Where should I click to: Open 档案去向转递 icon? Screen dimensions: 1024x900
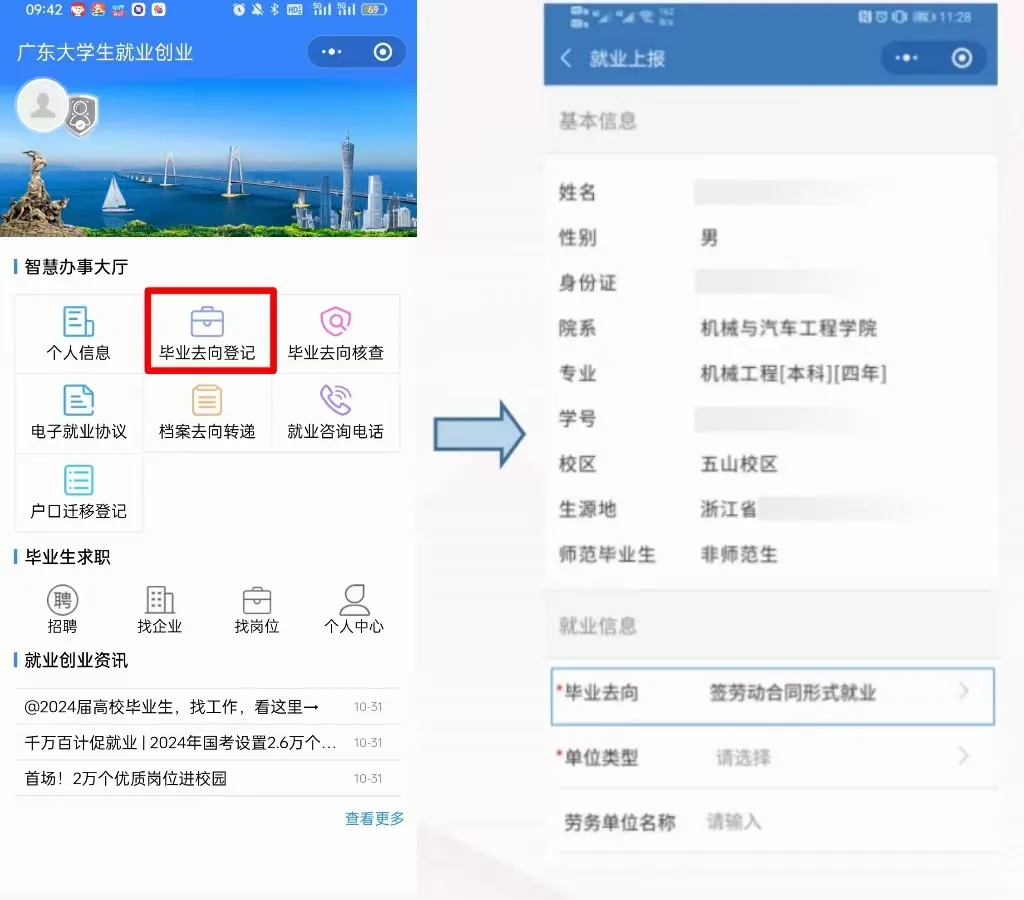pos(207,400)
